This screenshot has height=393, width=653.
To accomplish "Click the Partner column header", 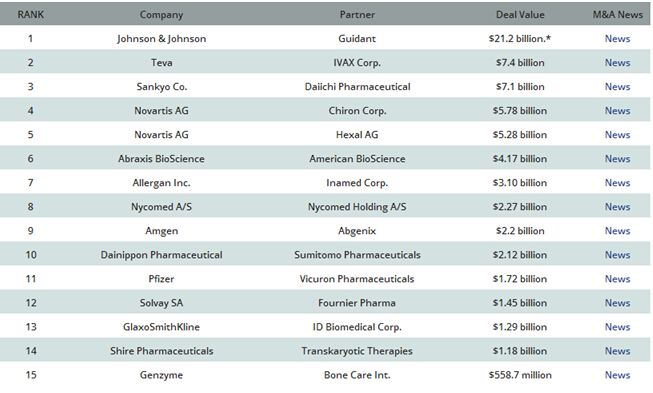I will (x=357, y=15).
